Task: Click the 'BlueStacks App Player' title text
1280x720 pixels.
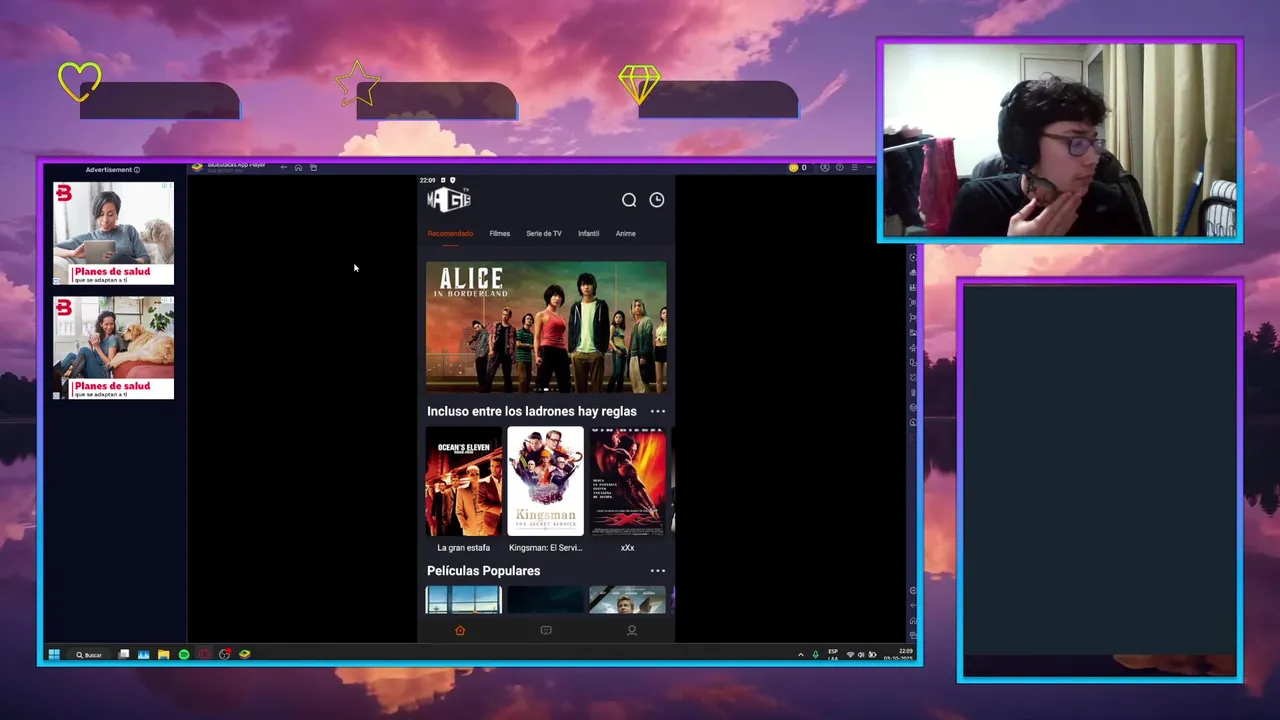Action: coord(236,165)
